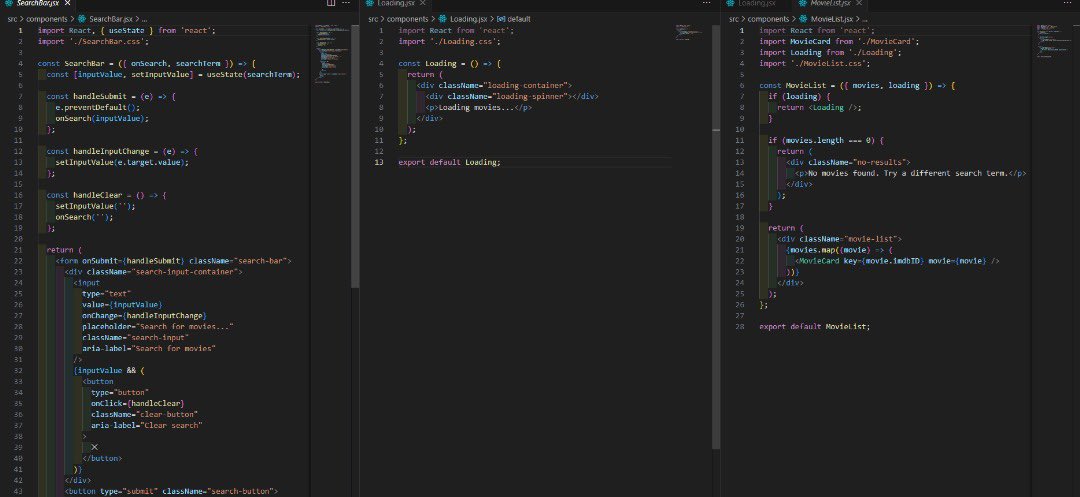Click className="loading-spinner" in Loading.jsx
This screenshot has height=497, width=1080.
506,96
